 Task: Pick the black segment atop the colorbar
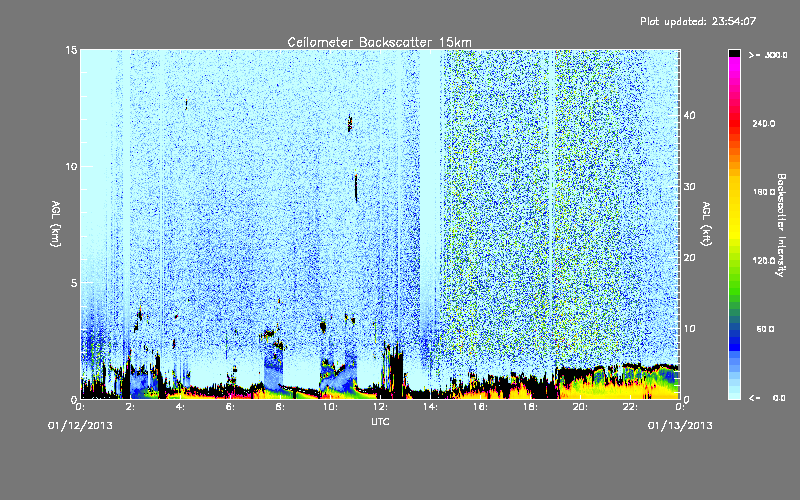pos(734,53)
